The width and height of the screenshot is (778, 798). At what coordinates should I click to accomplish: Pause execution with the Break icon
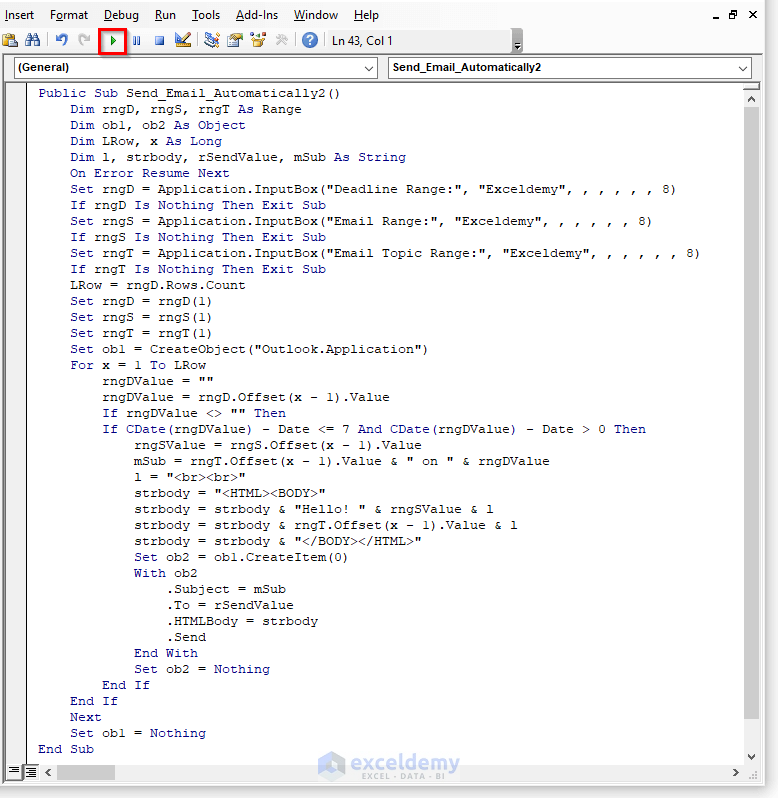point(136,40)
